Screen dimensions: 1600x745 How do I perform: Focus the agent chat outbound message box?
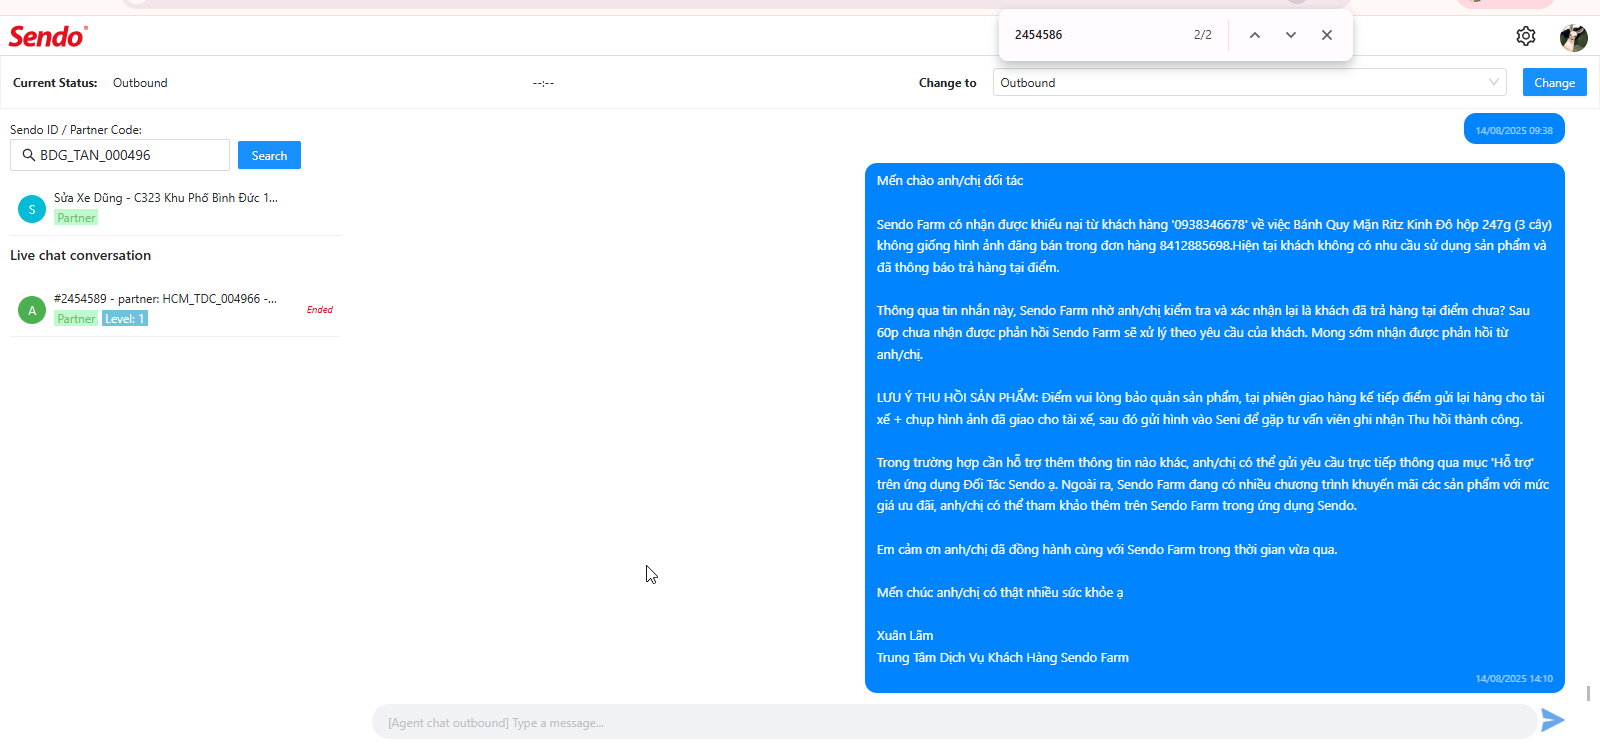click(953, 722)
